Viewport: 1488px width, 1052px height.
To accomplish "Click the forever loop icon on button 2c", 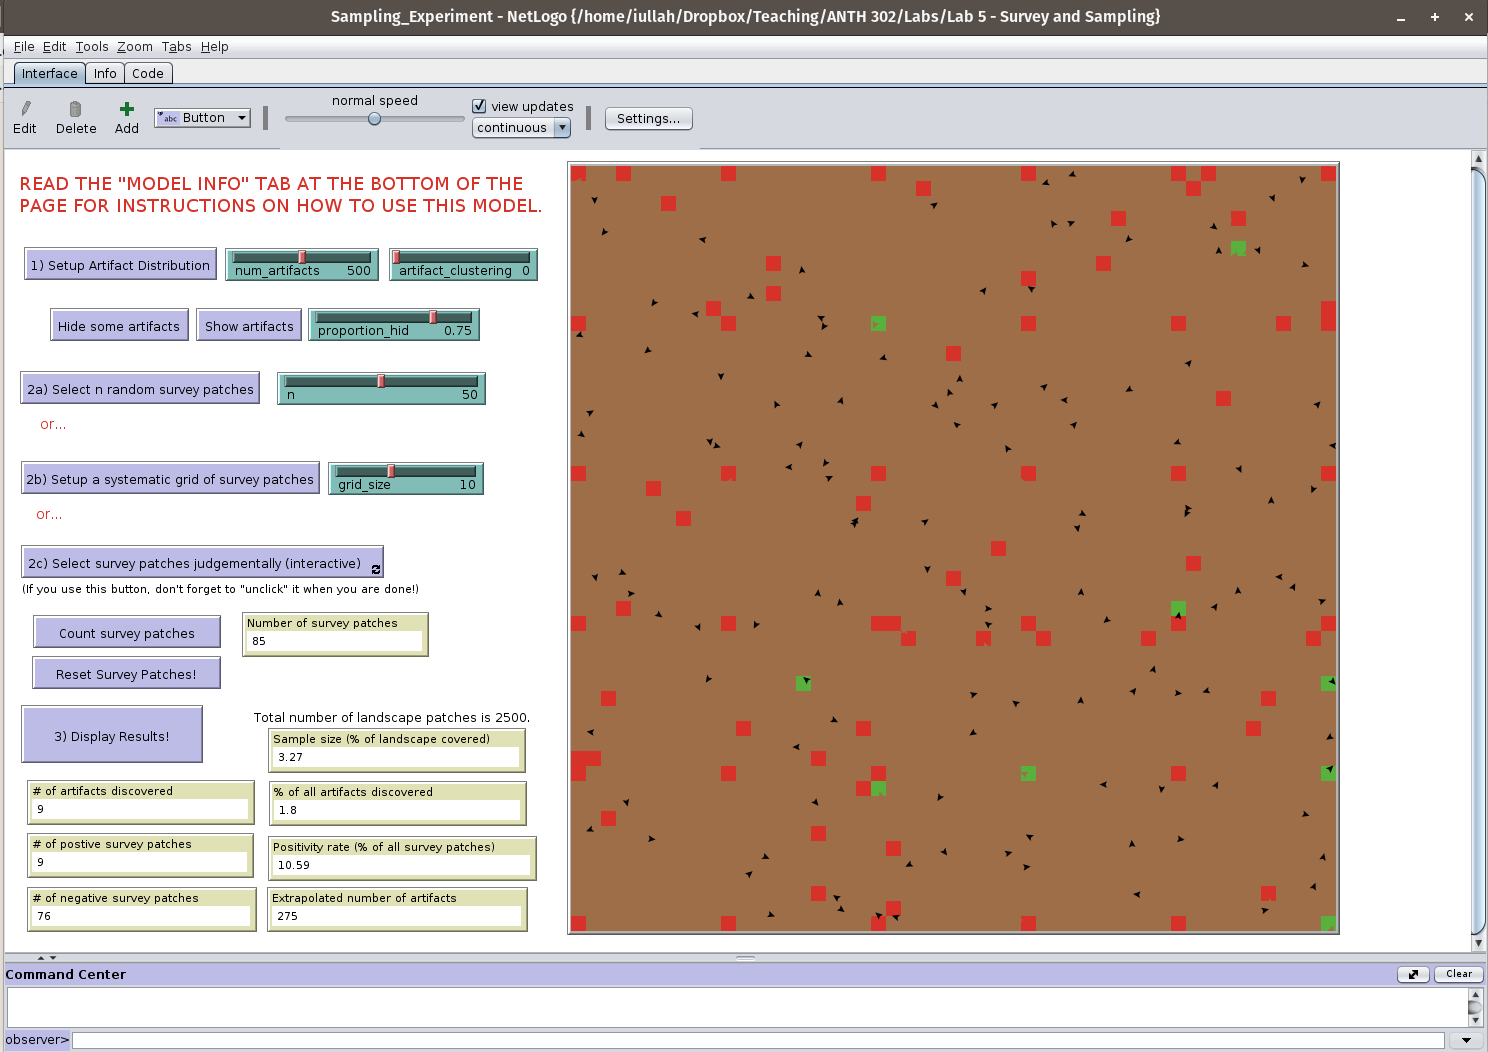I will pyautogui.click(x=376, y=569).
